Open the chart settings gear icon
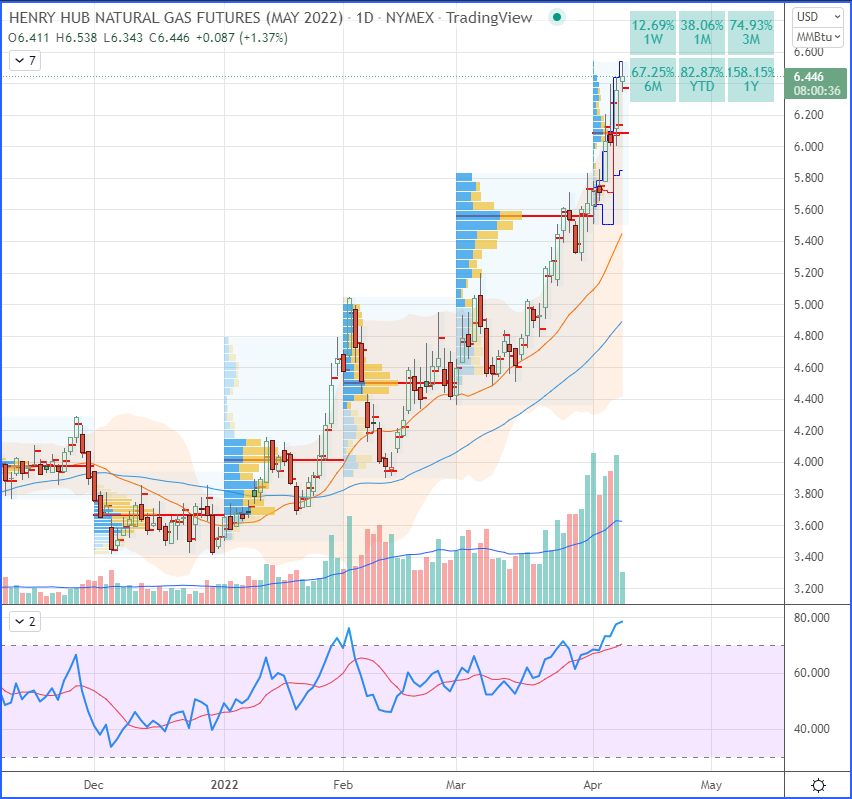 click(x=818, y=785)
